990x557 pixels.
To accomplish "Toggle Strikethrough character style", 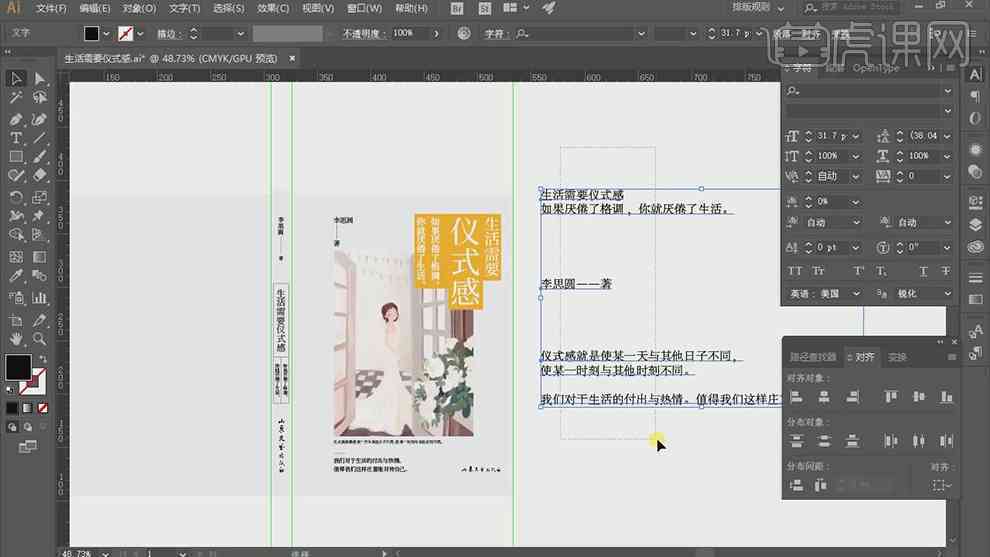I will [x=946, y=271].
